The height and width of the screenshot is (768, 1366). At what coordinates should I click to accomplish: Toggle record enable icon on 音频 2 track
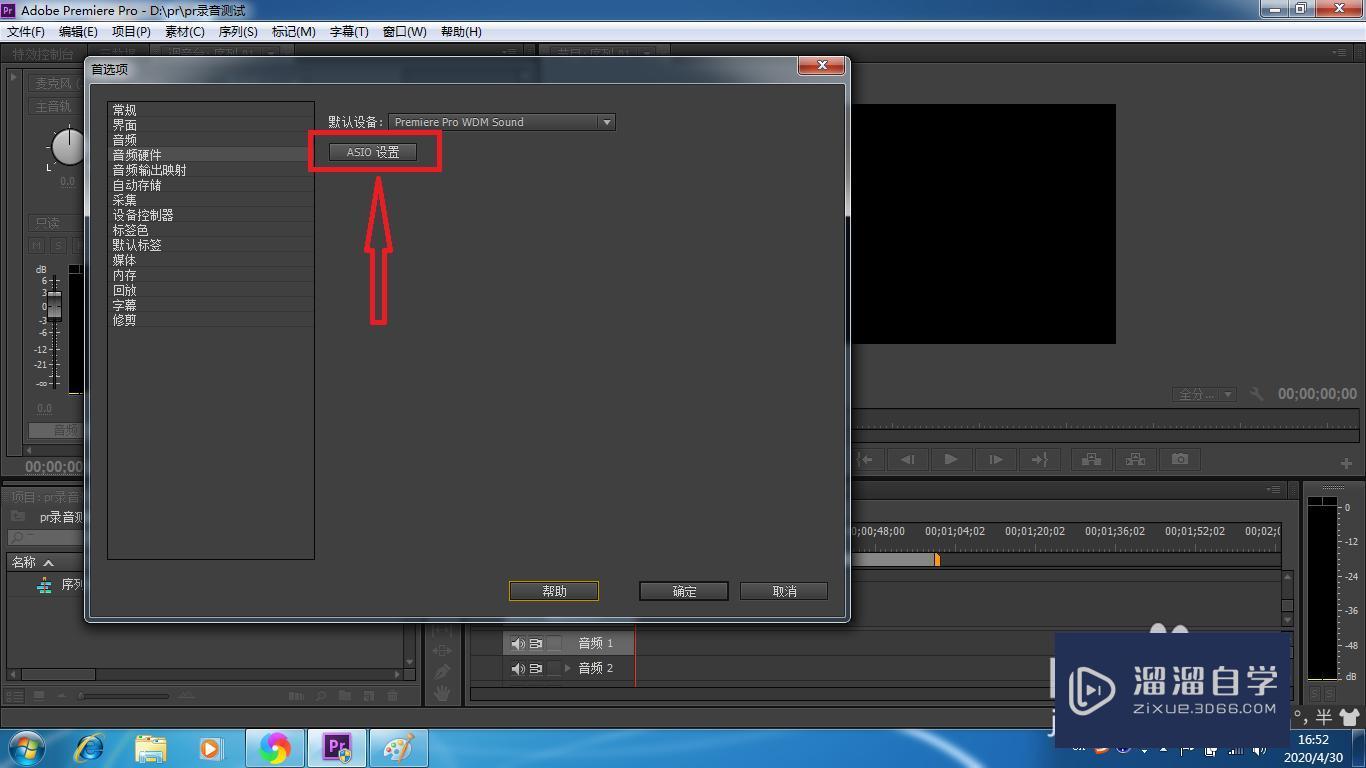(x=536, y=668)
